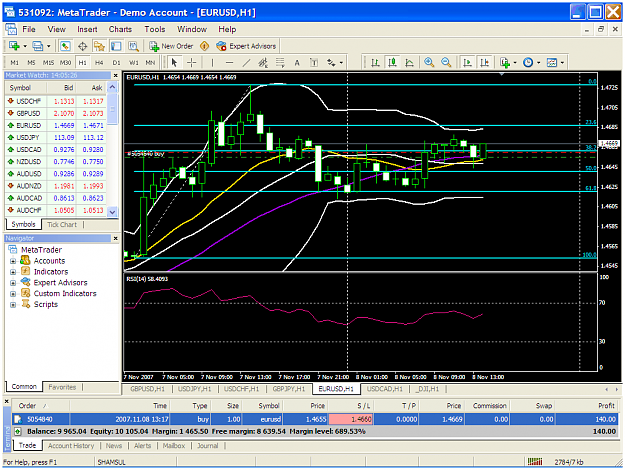
Task: Open the Strategy Tester magnifier icon
Action: click(133, 46)
